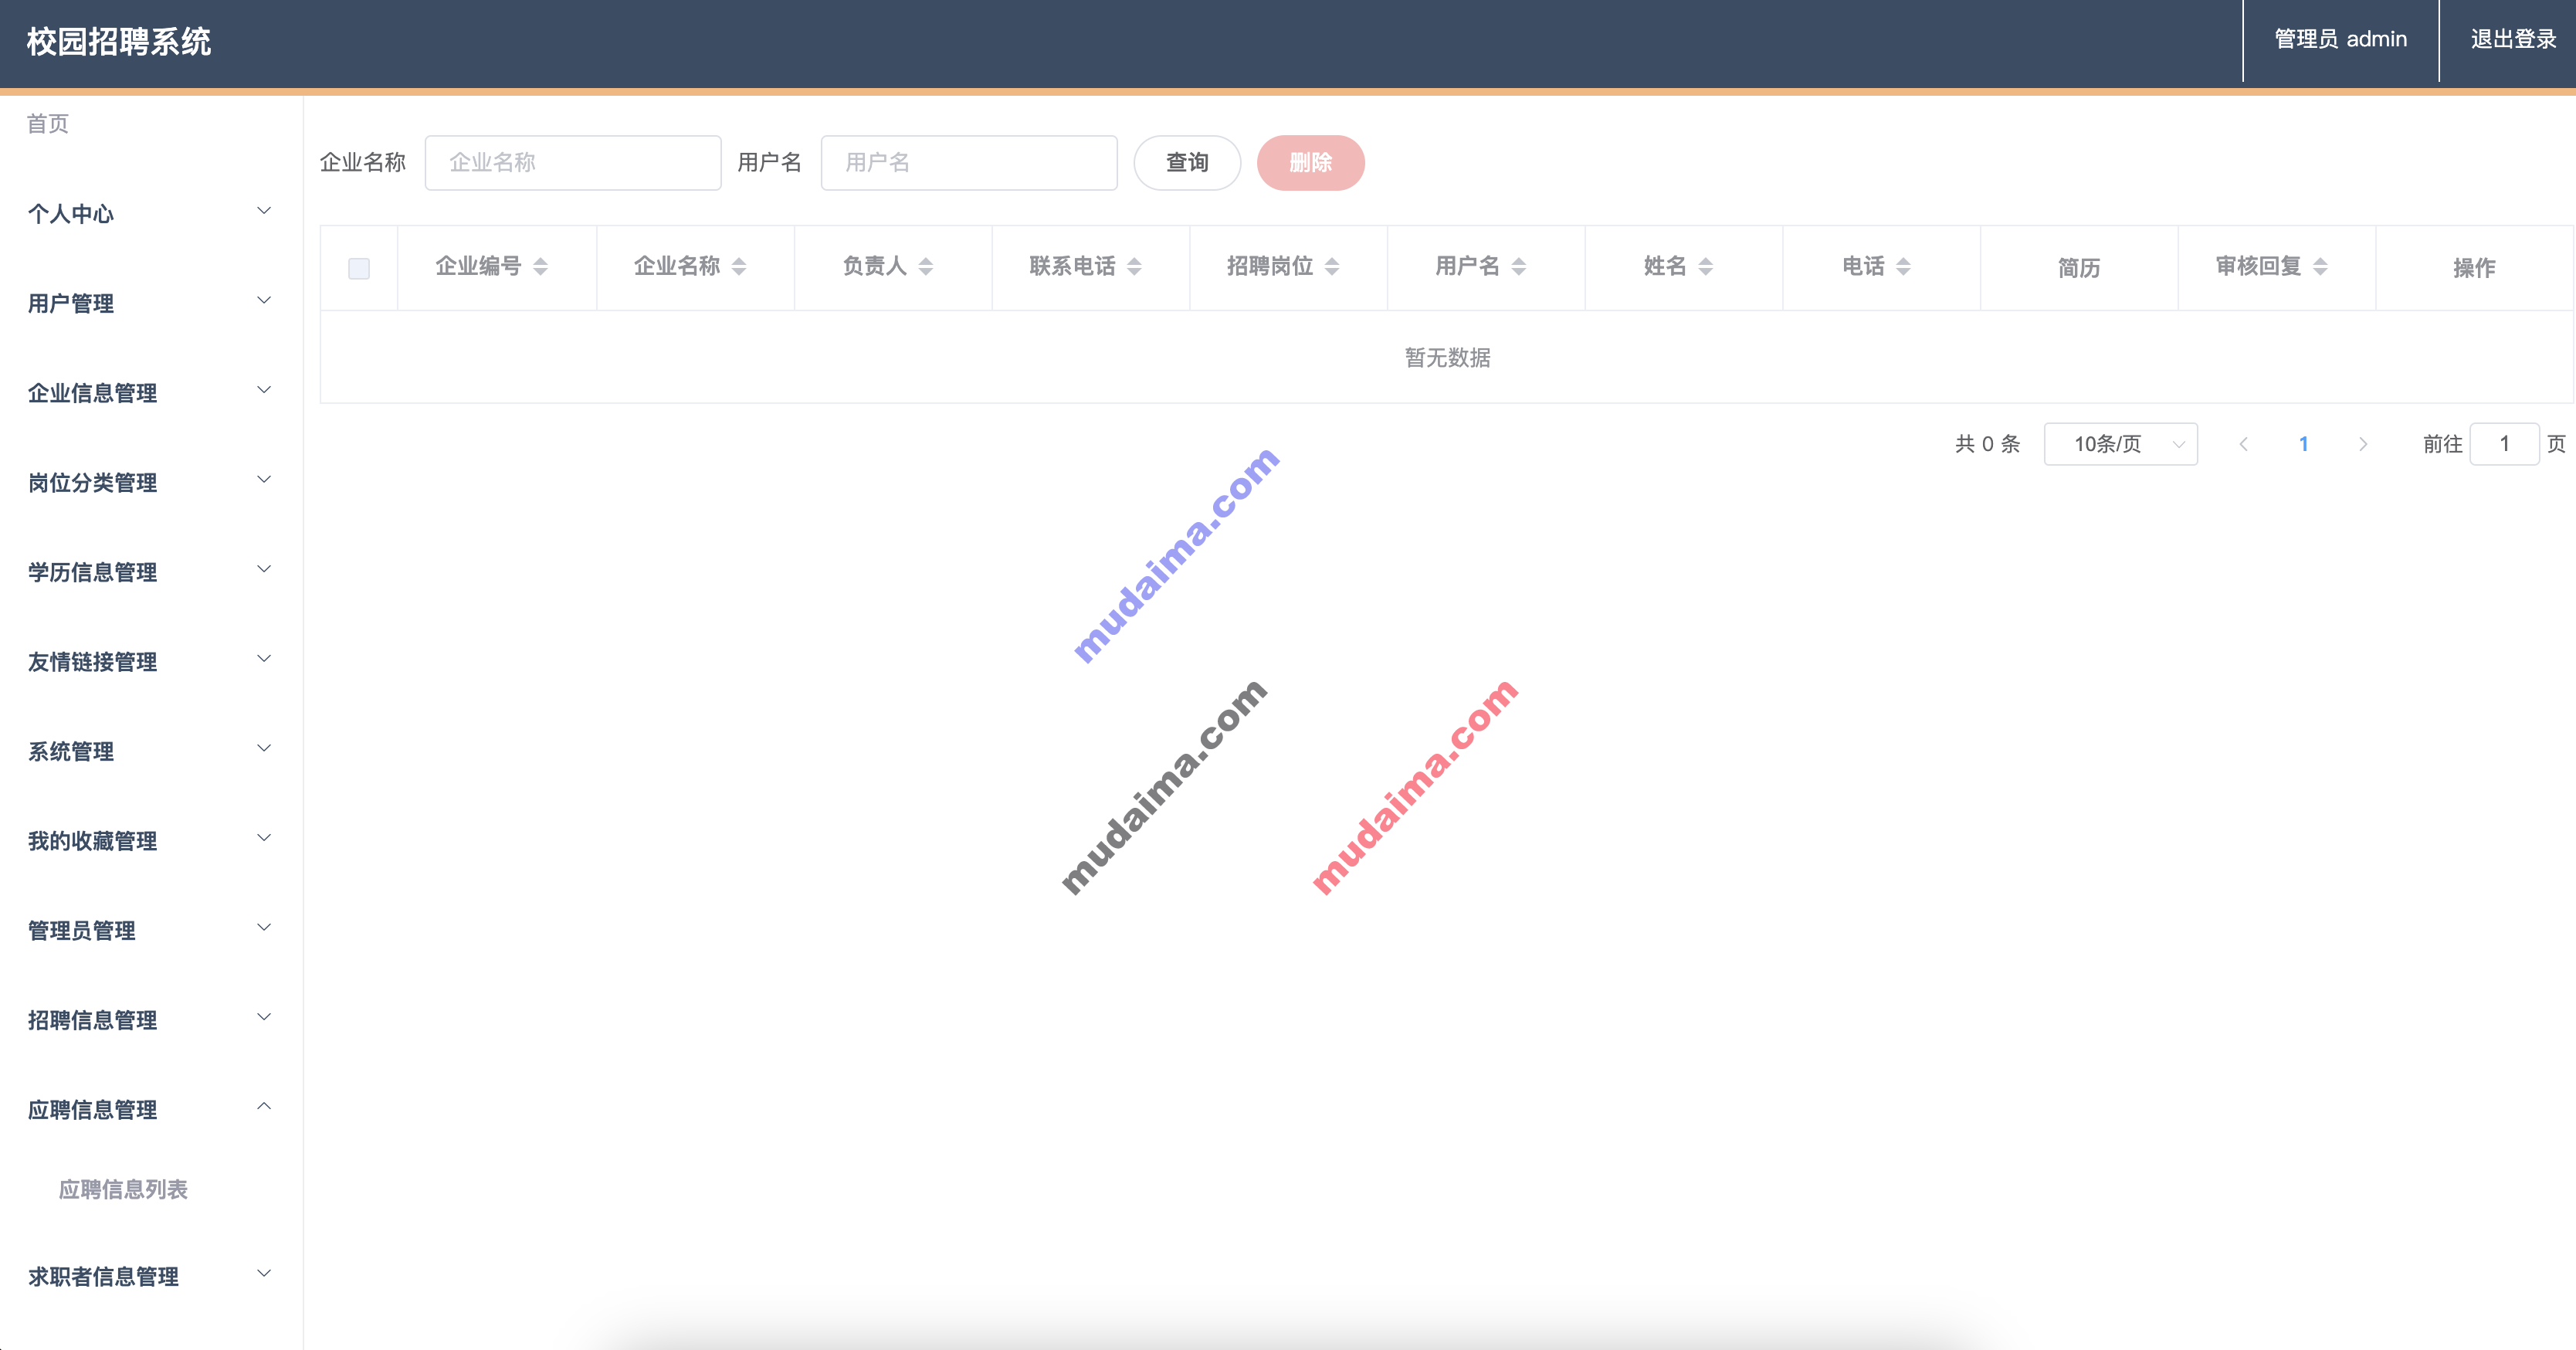Sort table by 负责人 column
2576x1350 pixels.
pos(926,266)
